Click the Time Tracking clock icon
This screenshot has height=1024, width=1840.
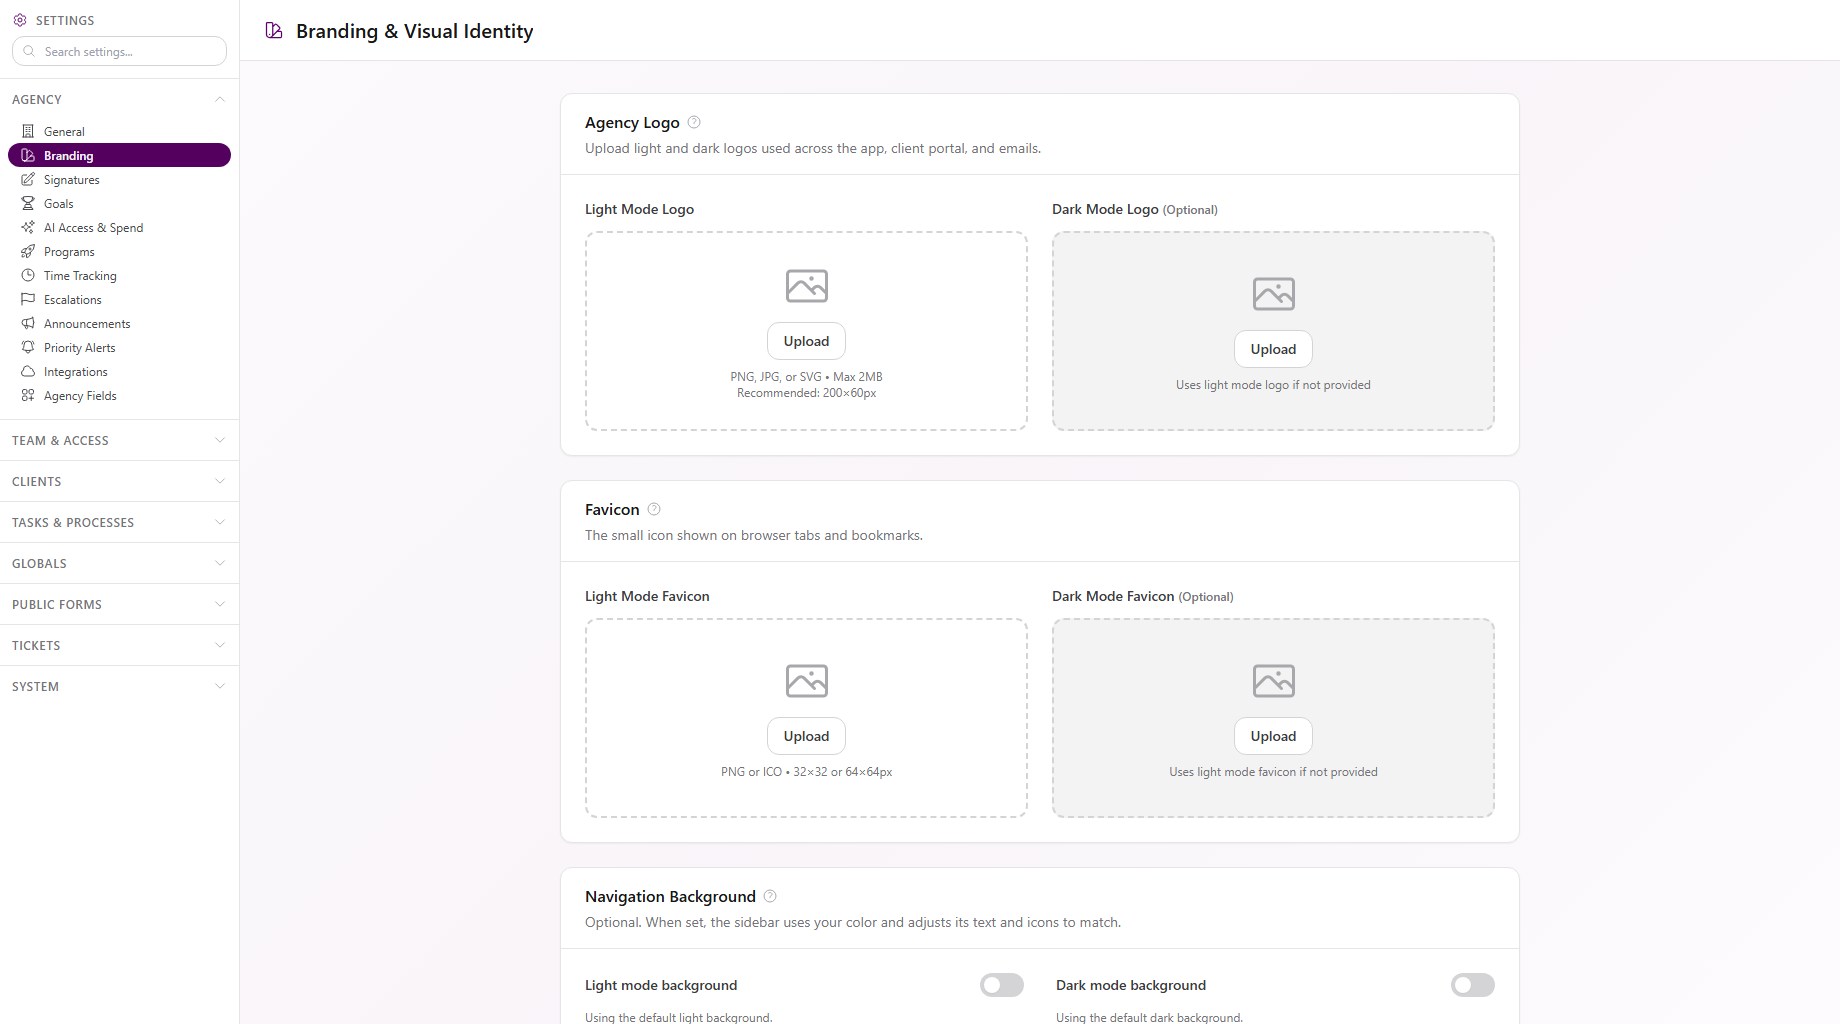pos(28,275)
